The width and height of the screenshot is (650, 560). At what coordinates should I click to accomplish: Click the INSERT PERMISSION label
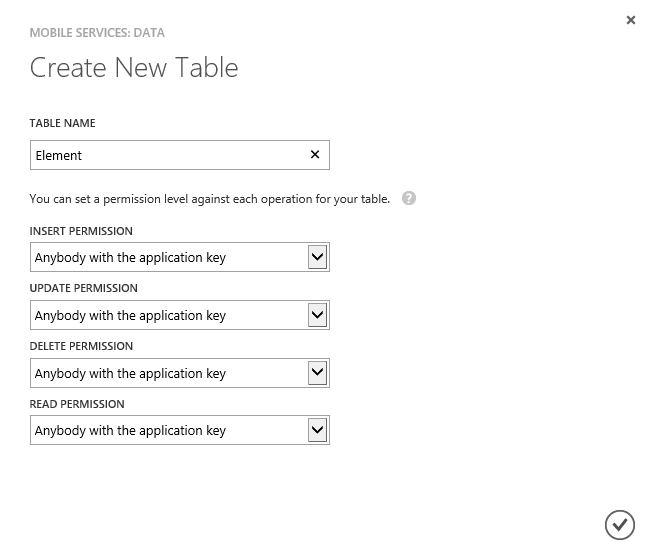[81, 231]
